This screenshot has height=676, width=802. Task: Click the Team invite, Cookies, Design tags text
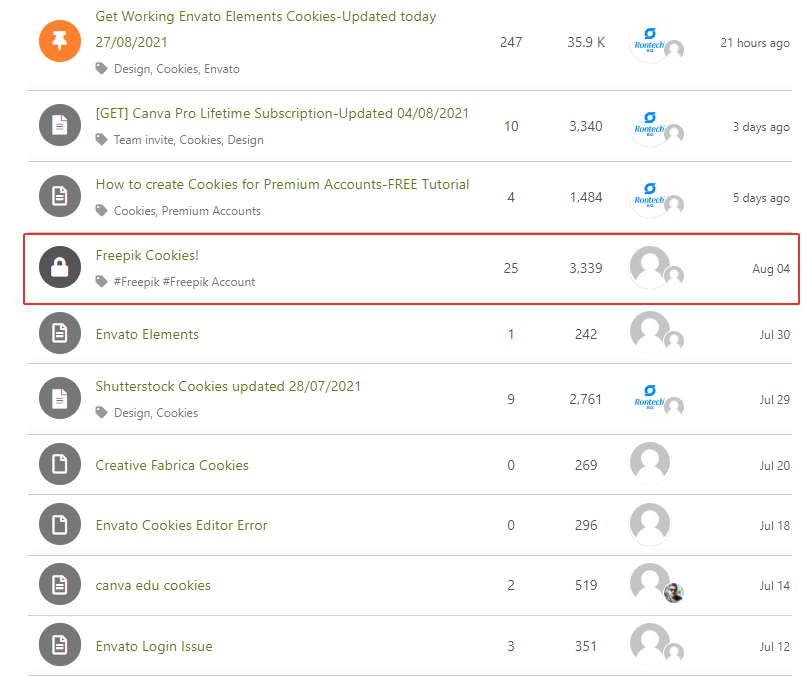tap(189, 140)
